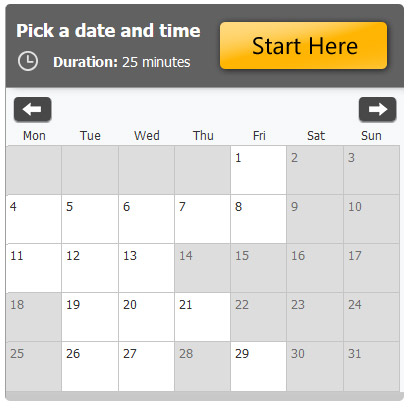Image resolution: width=409 pixels, height=408 pixels.
Task: Click the next month right arrow
Action: [x=377, y=109]
